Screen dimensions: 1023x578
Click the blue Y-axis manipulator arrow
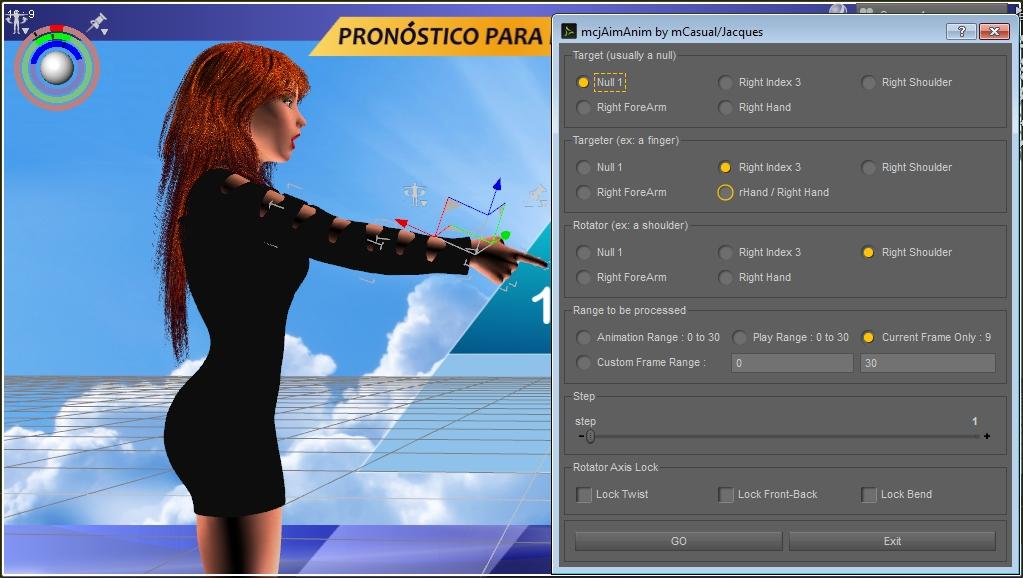coord(497,184)
